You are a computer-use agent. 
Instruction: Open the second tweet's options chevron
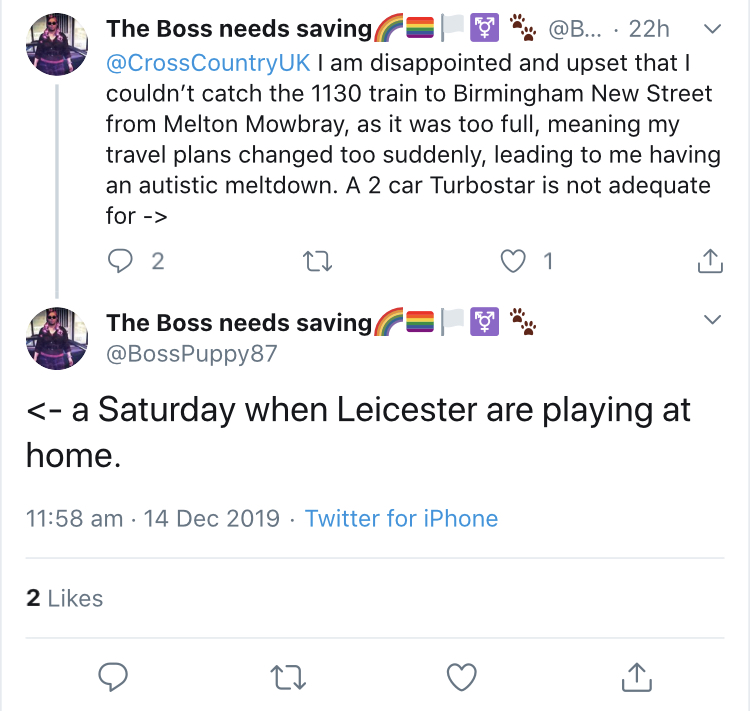click(x=713, y=321)
